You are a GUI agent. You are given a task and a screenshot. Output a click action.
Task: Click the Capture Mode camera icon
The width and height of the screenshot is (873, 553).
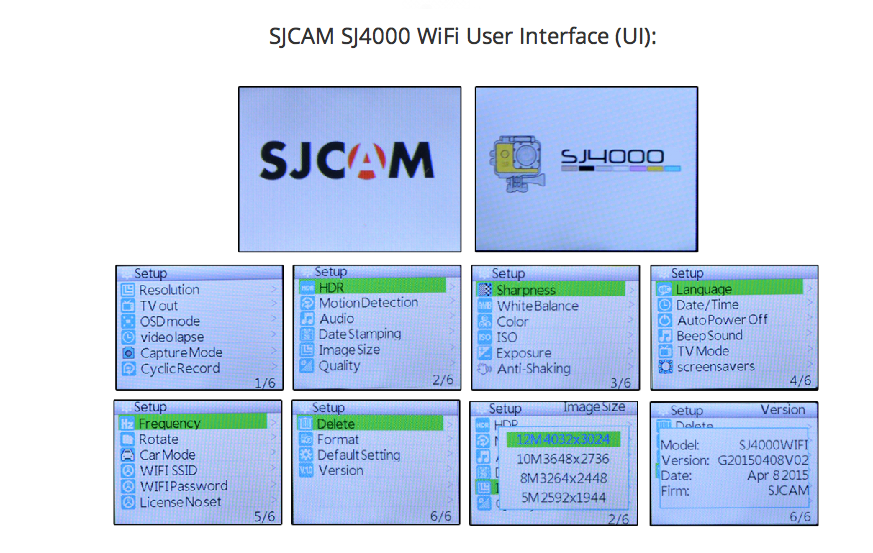(x=128, y=353)
